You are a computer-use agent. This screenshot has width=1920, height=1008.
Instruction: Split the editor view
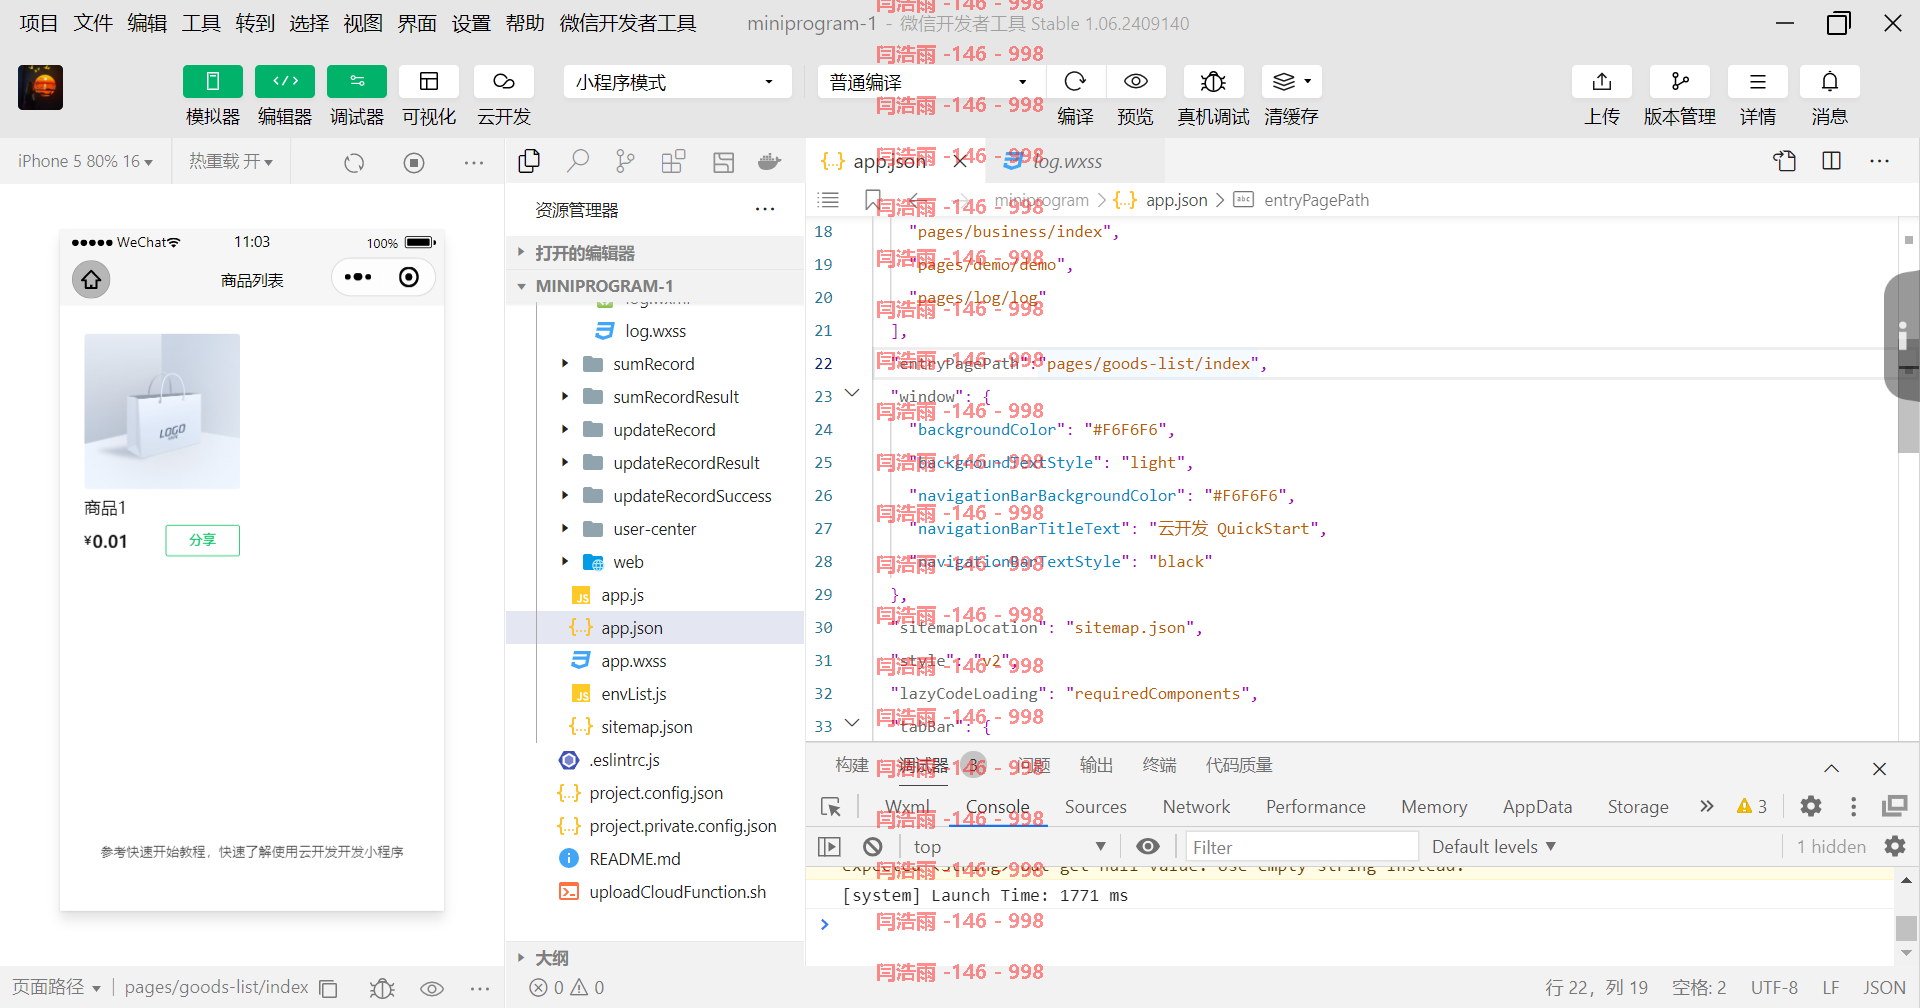click(1832, 161)
